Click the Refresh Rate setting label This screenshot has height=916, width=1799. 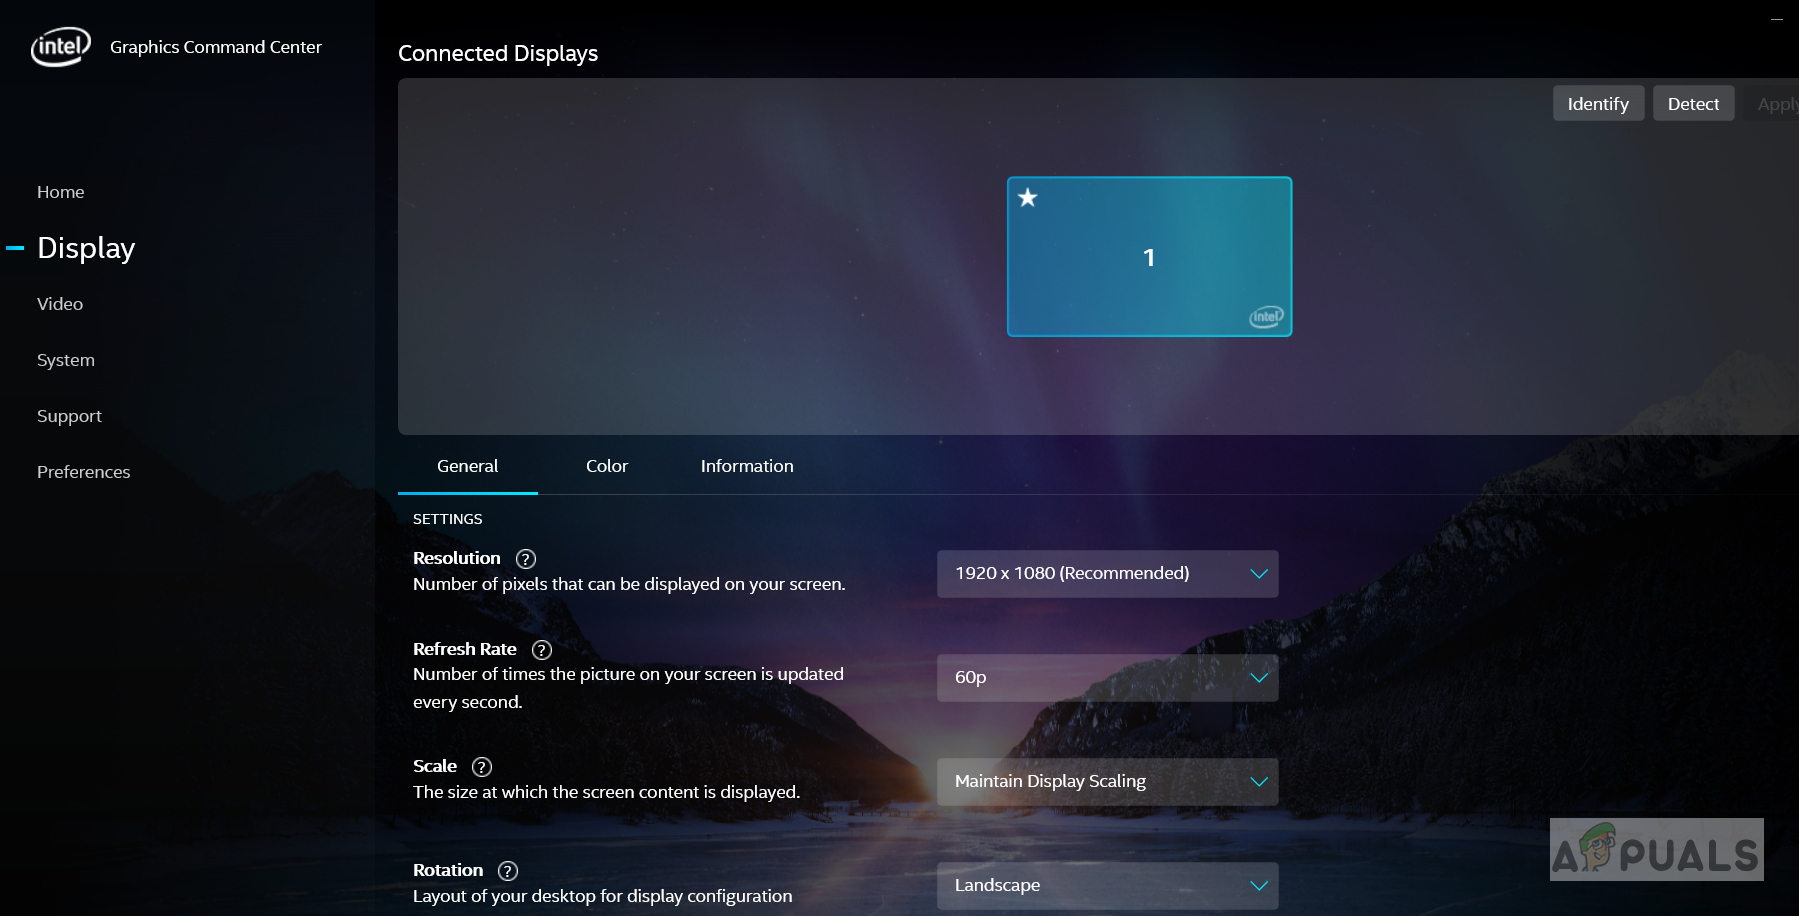pyautogui.click(x=465, y=649)
